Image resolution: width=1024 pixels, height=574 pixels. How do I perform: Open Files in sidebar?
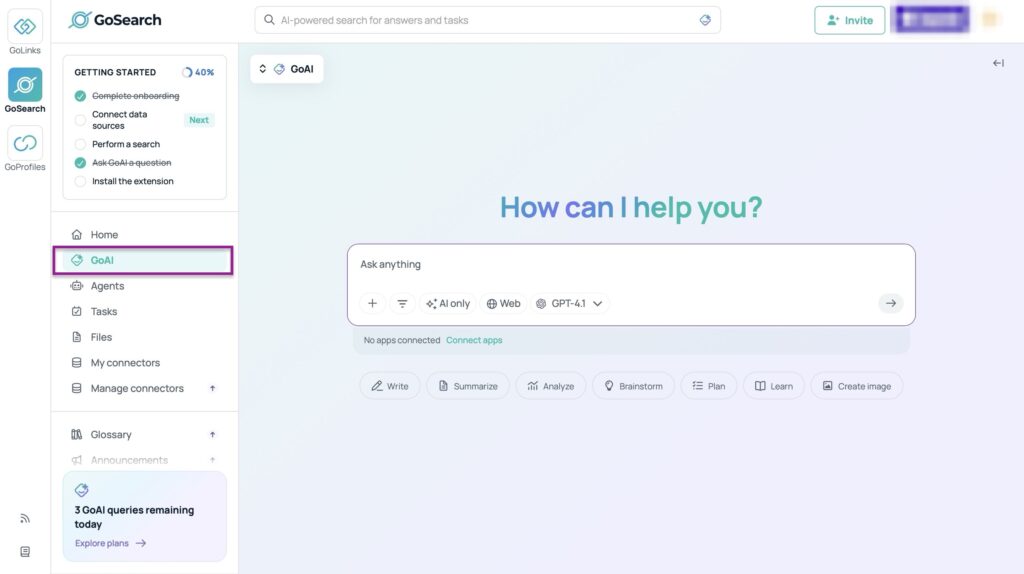(x=144, y=337)
